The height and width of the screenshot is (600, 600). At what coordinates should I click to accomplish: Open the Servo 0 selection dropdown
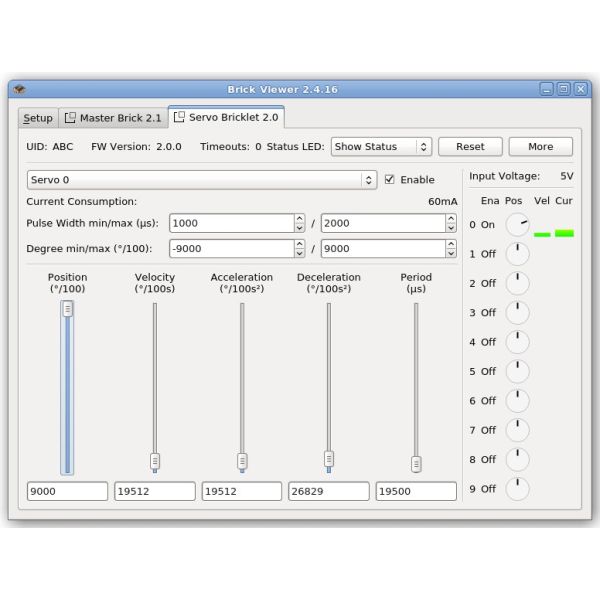[202, 180]
